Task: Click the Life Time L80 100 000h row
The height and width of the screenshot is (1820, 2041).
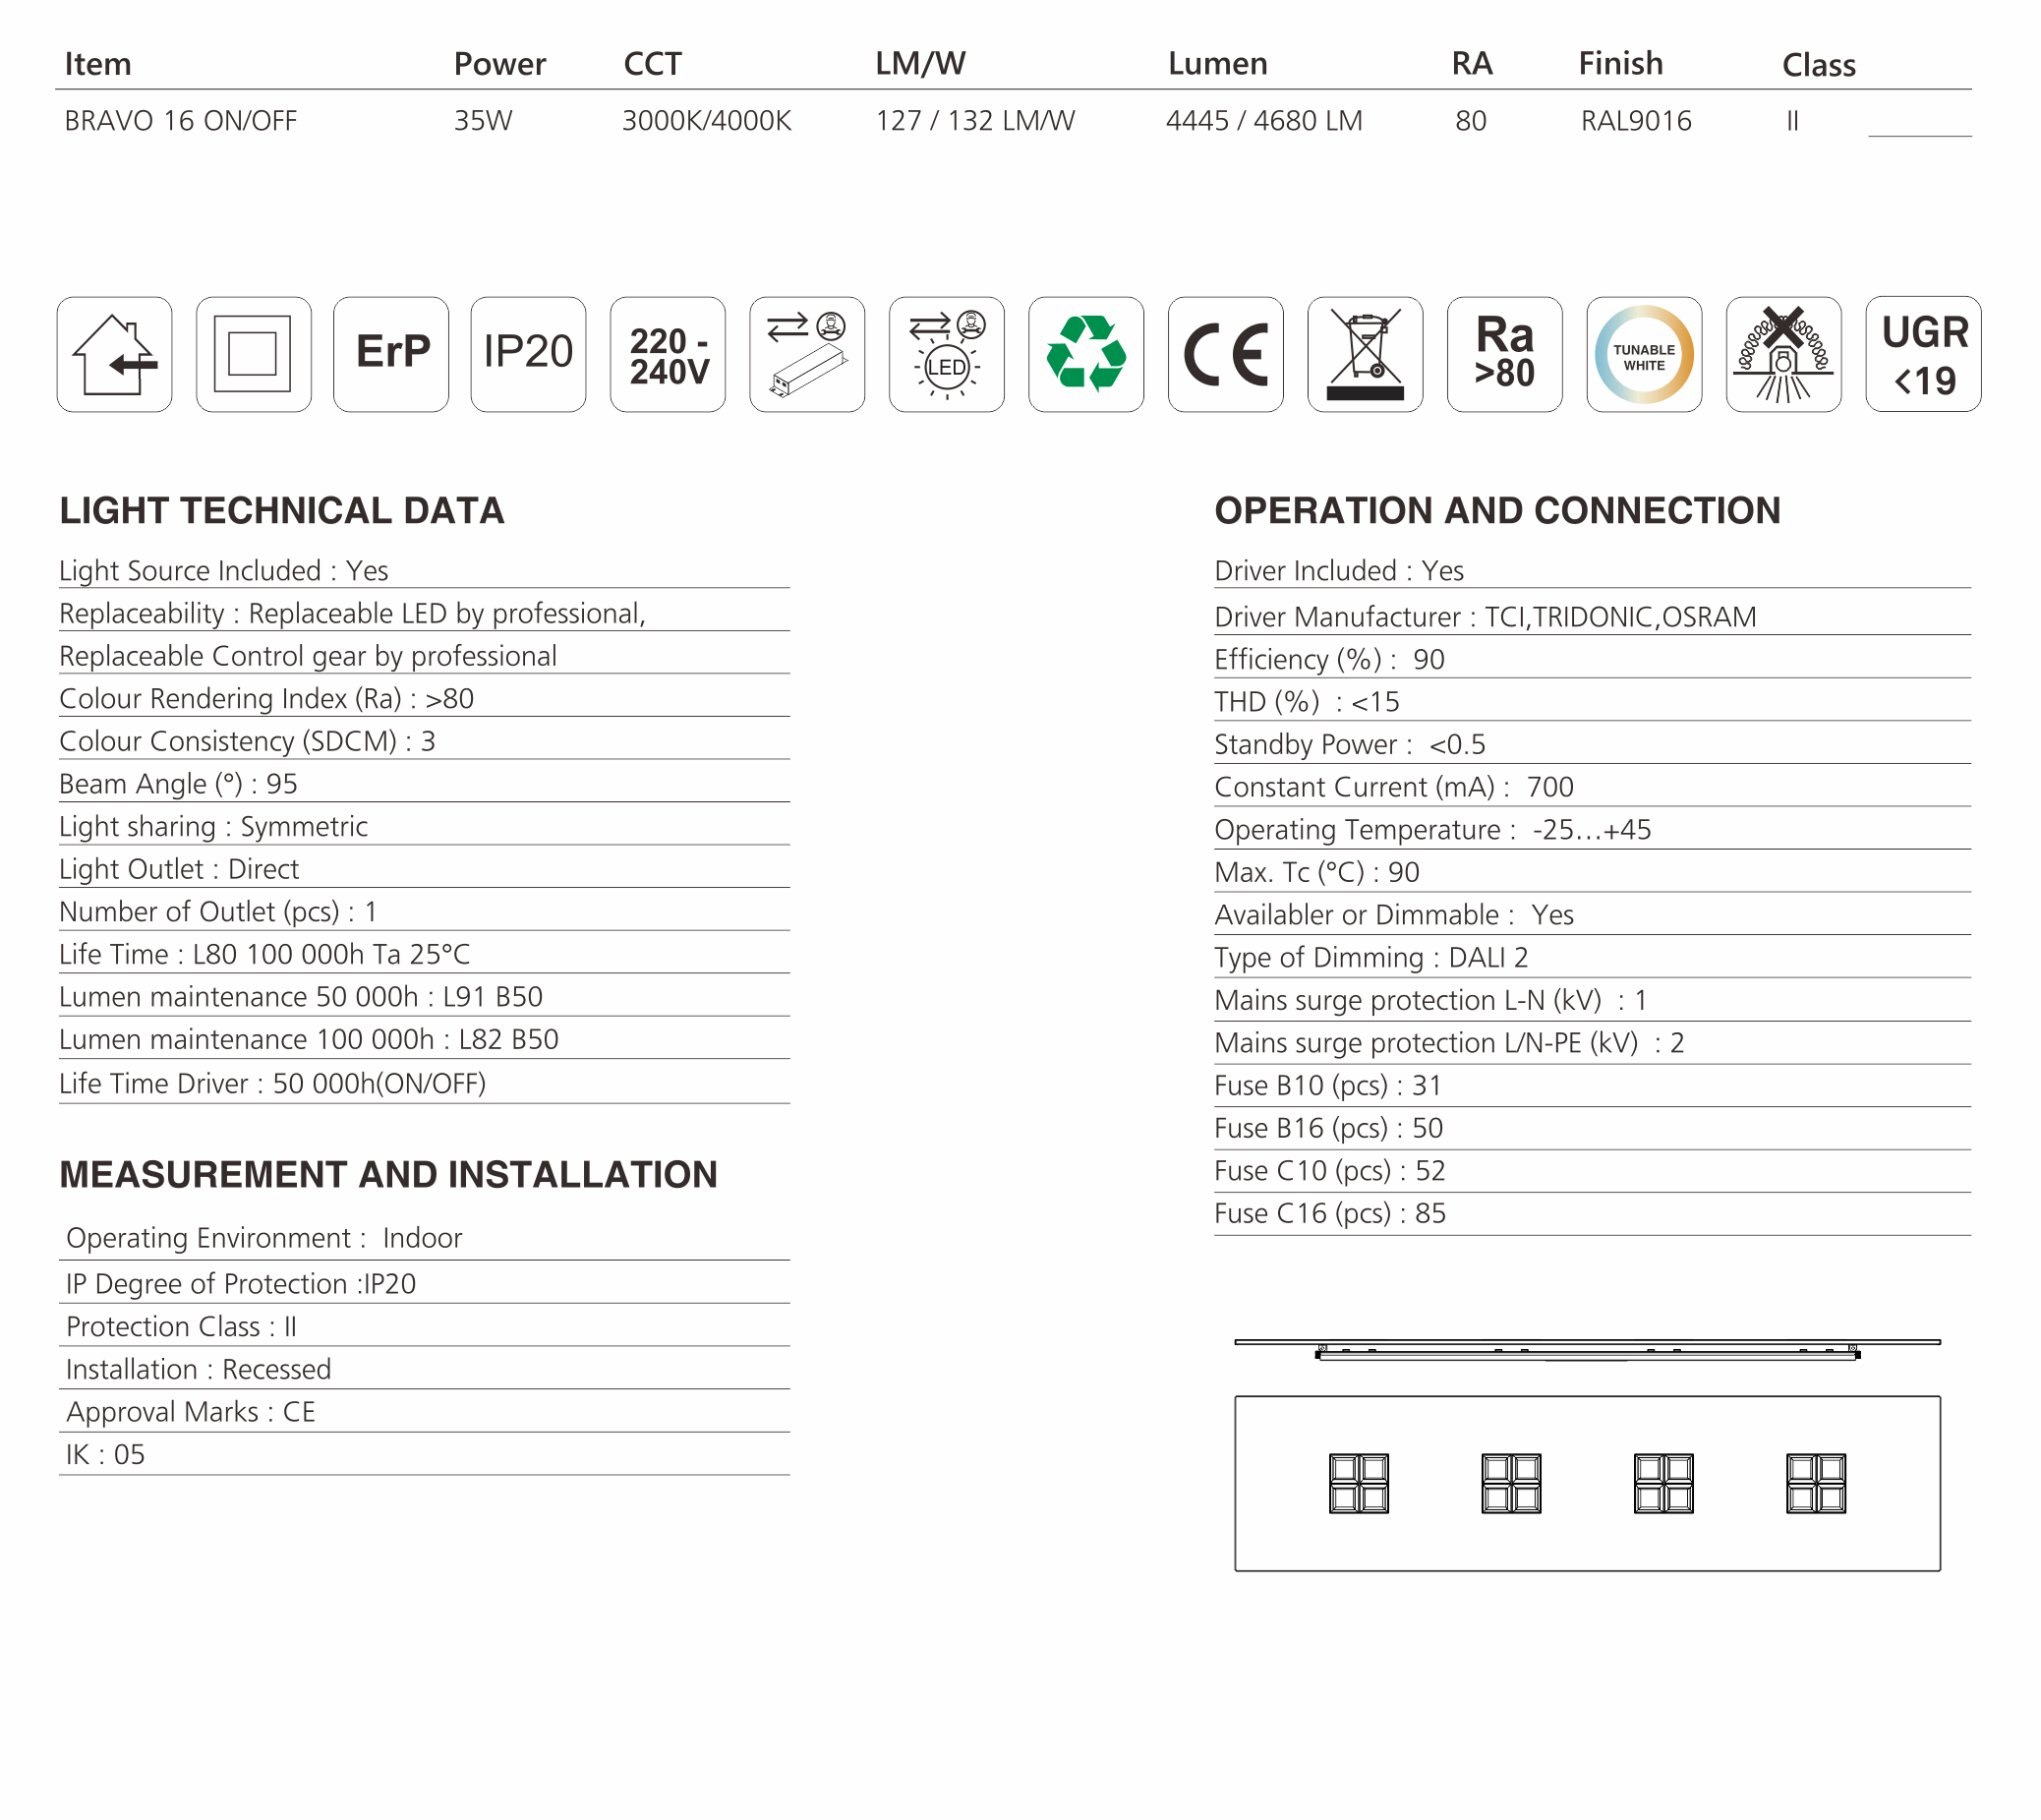Action: [424, 955]
